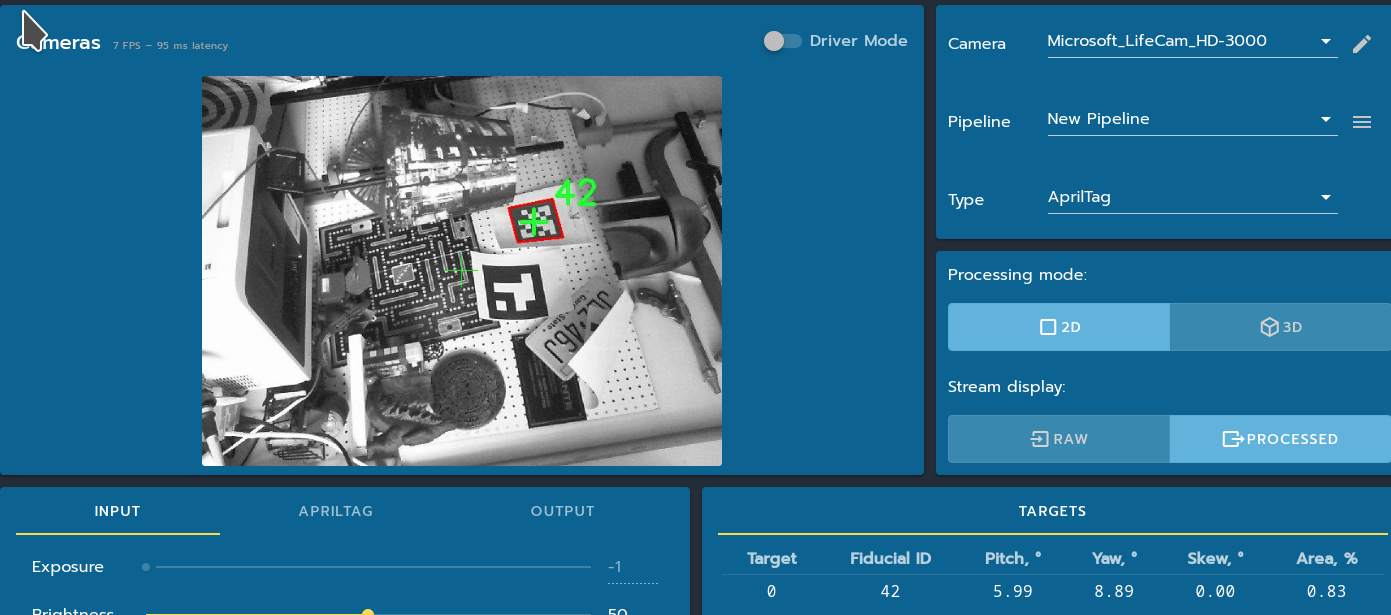The width and height of the screenshot is (1391, 615).
Task: Select the 3D cube icon processing mode
Action: [1269, 326]
